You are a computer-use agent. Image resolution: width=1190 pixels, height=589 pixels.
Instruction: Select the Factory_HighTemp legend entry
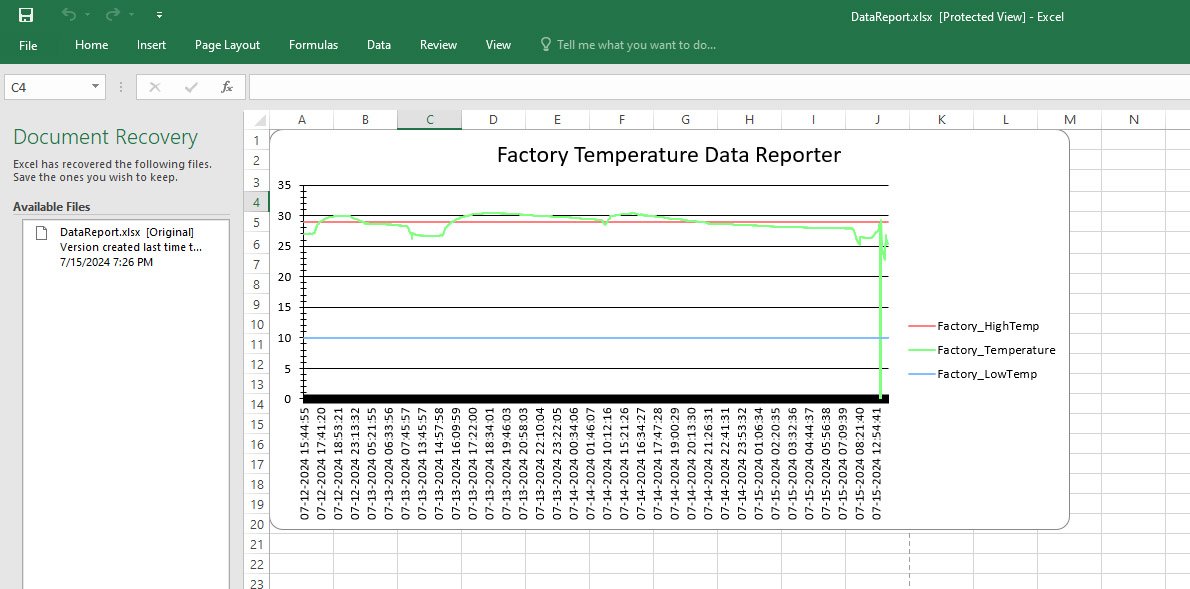(x=987, y=326)
